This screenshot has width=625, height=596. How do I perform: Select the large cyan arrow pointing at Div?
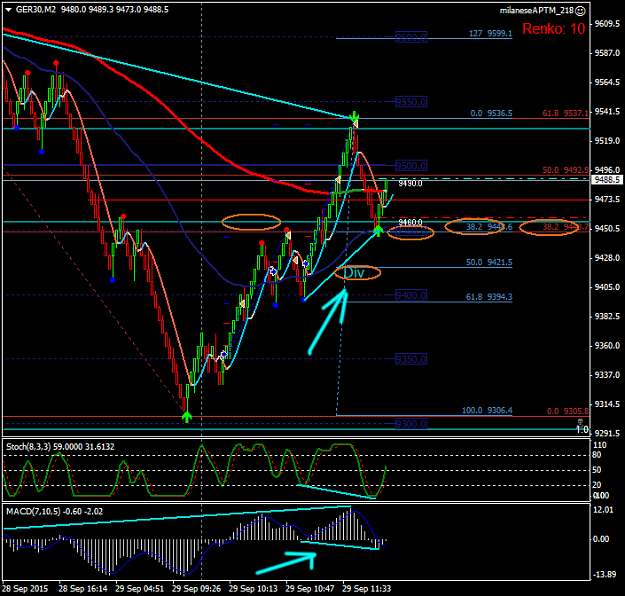(x=328, y=322)
